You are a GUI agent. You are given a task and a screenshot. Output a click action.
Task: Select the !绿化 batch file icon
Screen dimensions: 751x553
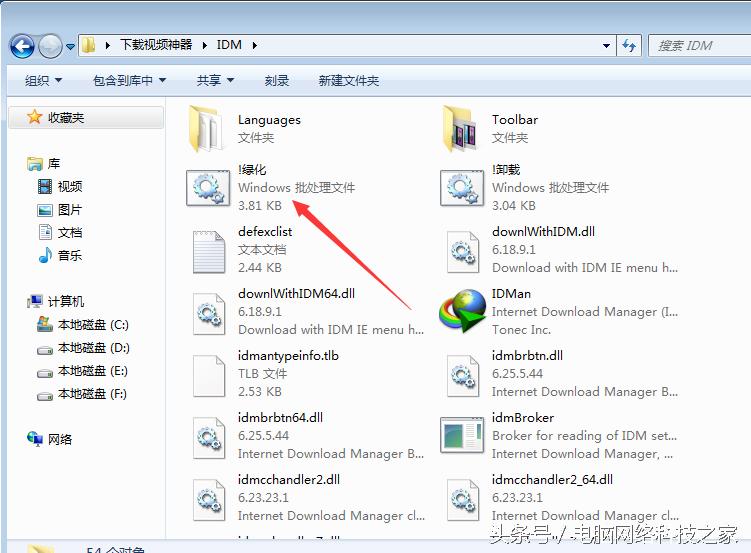(x=208, y=188)
